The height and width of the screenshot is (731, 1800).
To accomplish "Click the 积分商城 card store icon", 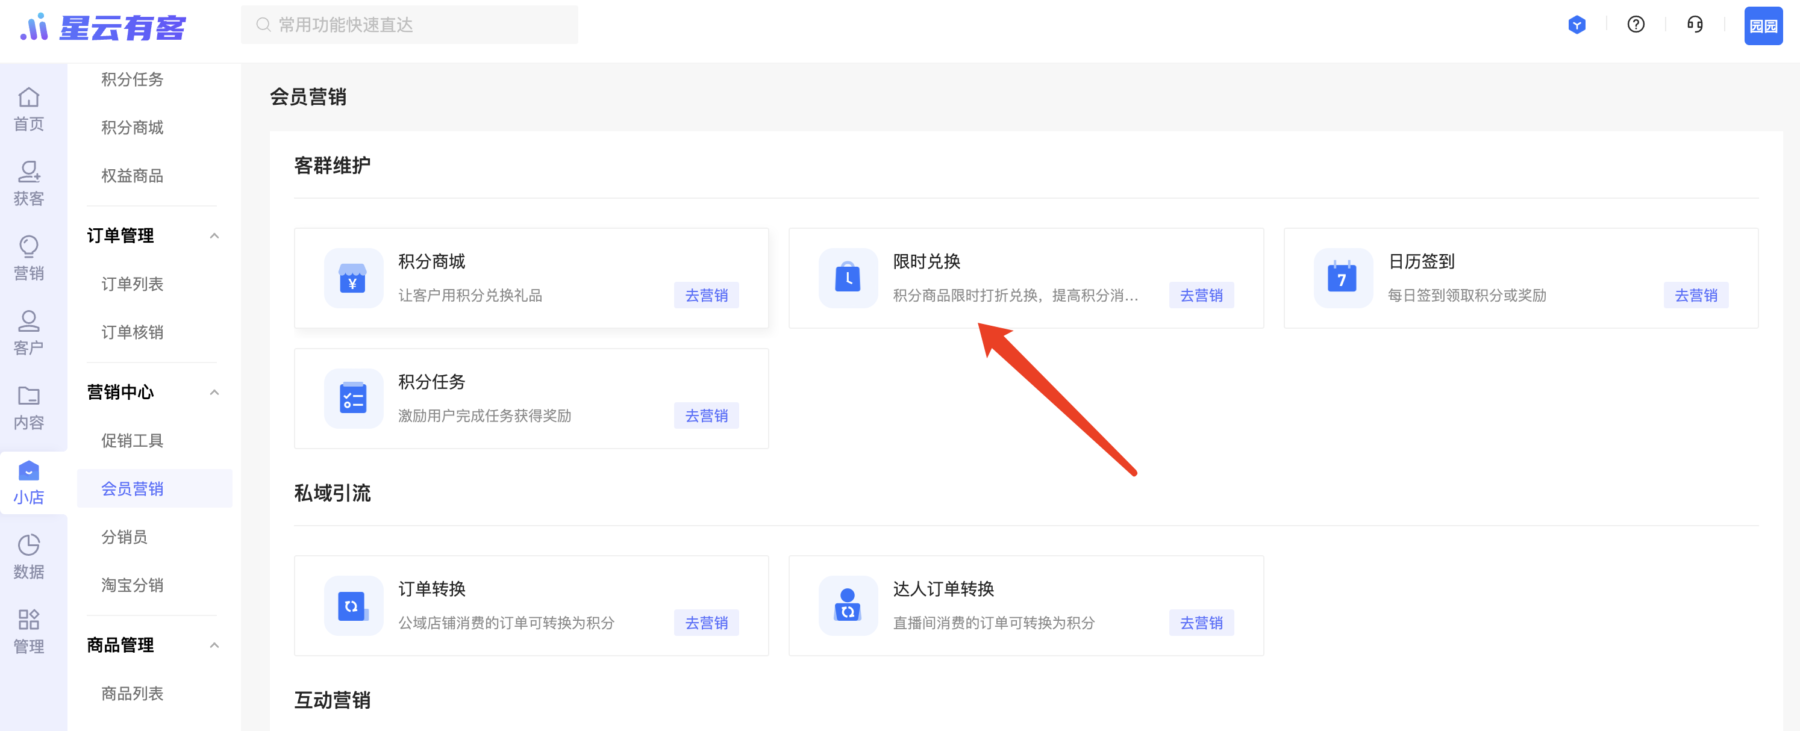I will point(353,278).
